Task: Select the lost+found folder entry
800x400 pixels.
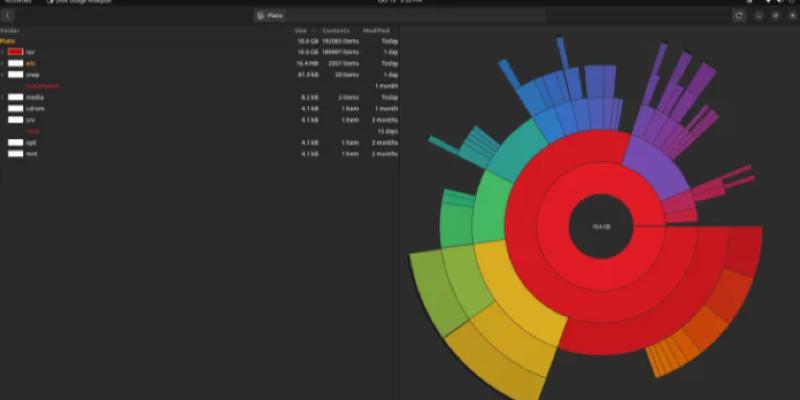Action: (41, 86)
